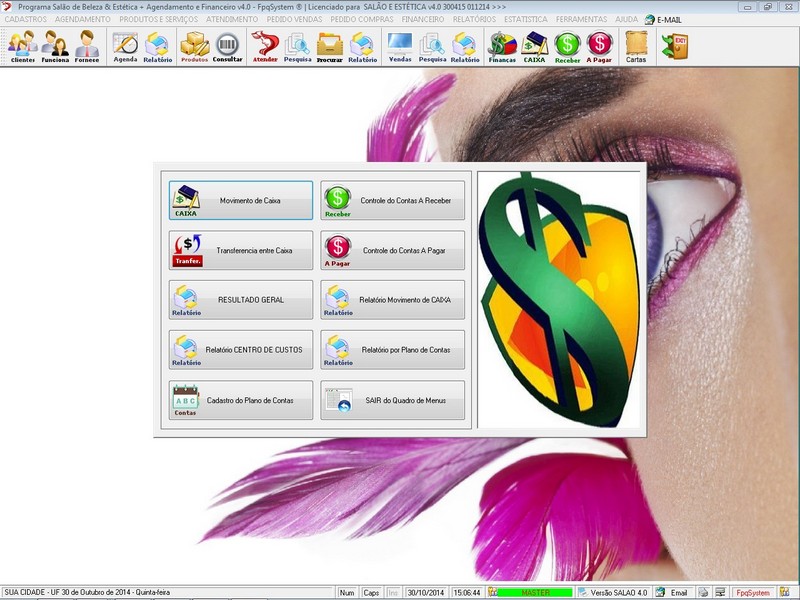Open the FINANCEIRO menu

click(423, 19)
